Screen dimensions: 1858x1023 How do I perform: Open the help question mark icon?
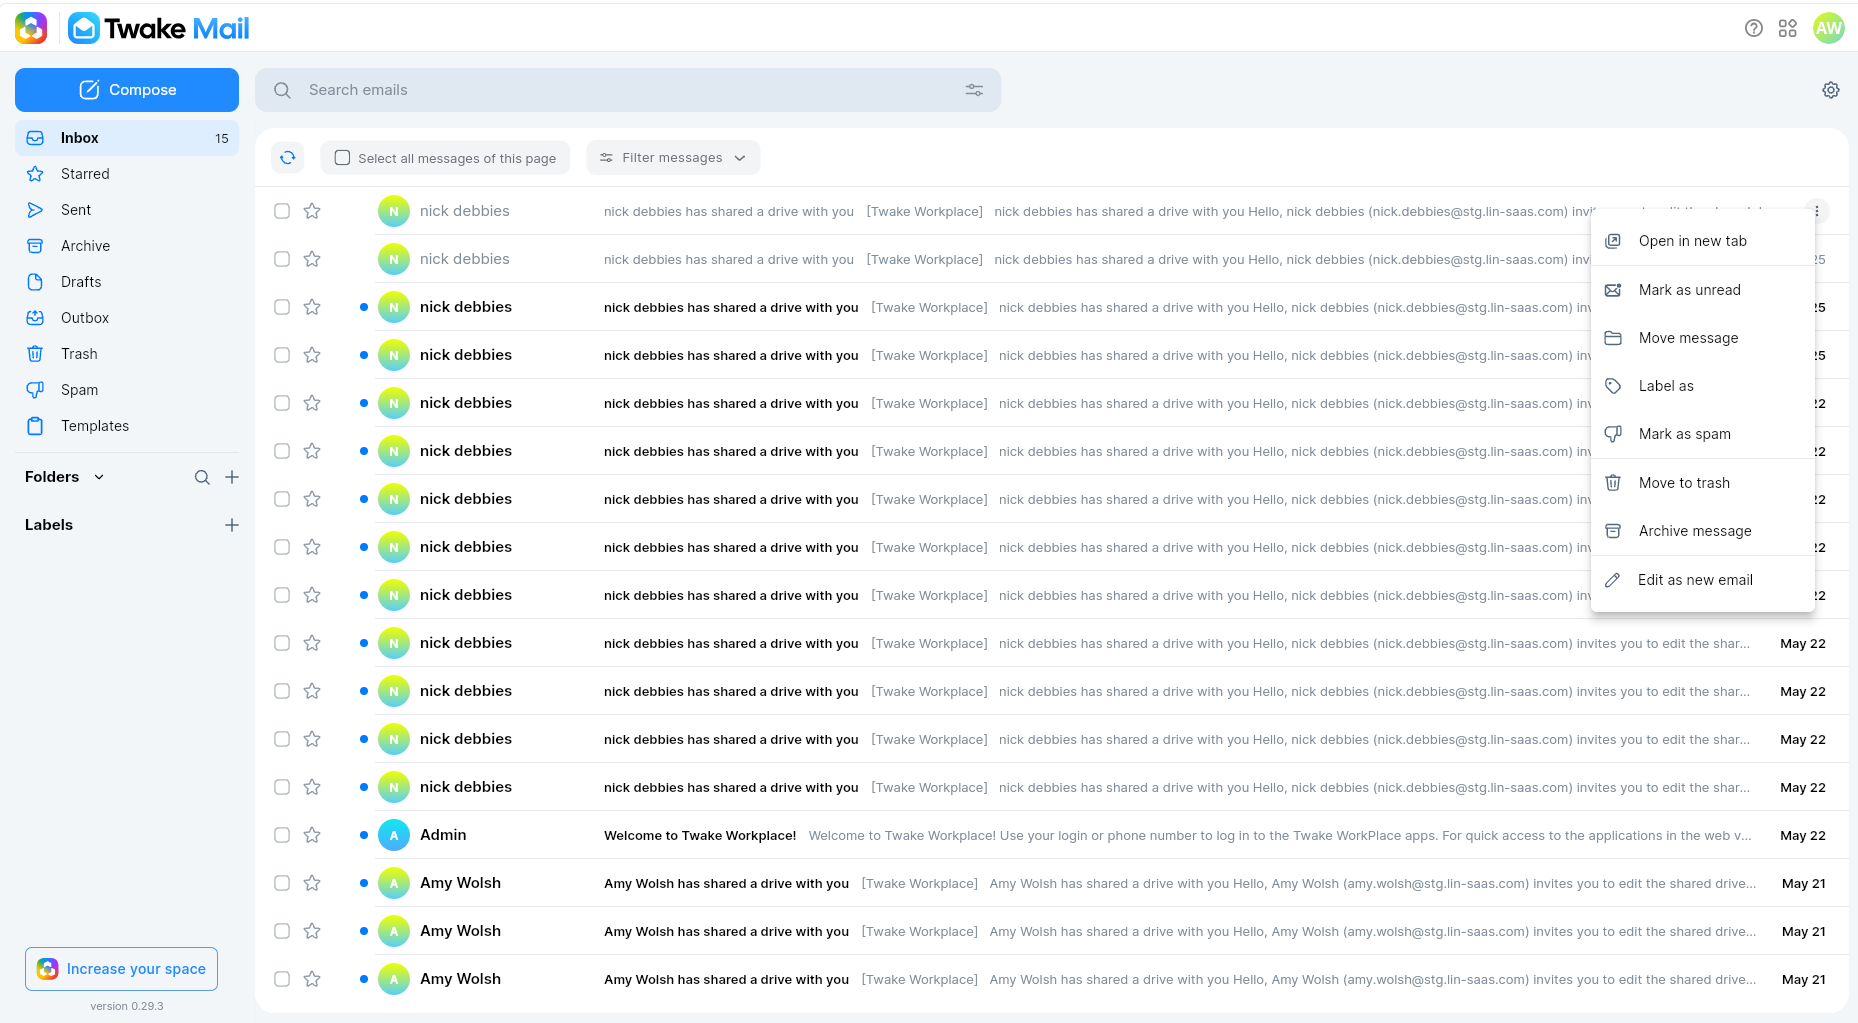(x=1754, y=28)
